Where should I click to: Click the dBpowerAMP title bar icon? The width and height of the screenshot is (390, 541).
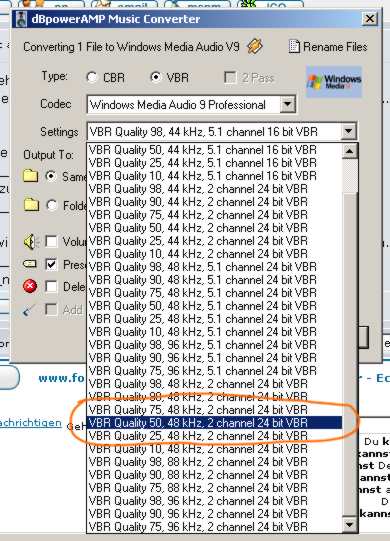coord(21,19)
